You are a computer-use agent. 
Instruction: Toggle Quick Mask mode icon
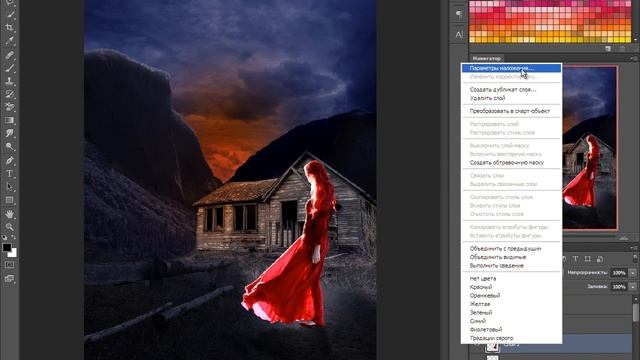tap(9, 265)
